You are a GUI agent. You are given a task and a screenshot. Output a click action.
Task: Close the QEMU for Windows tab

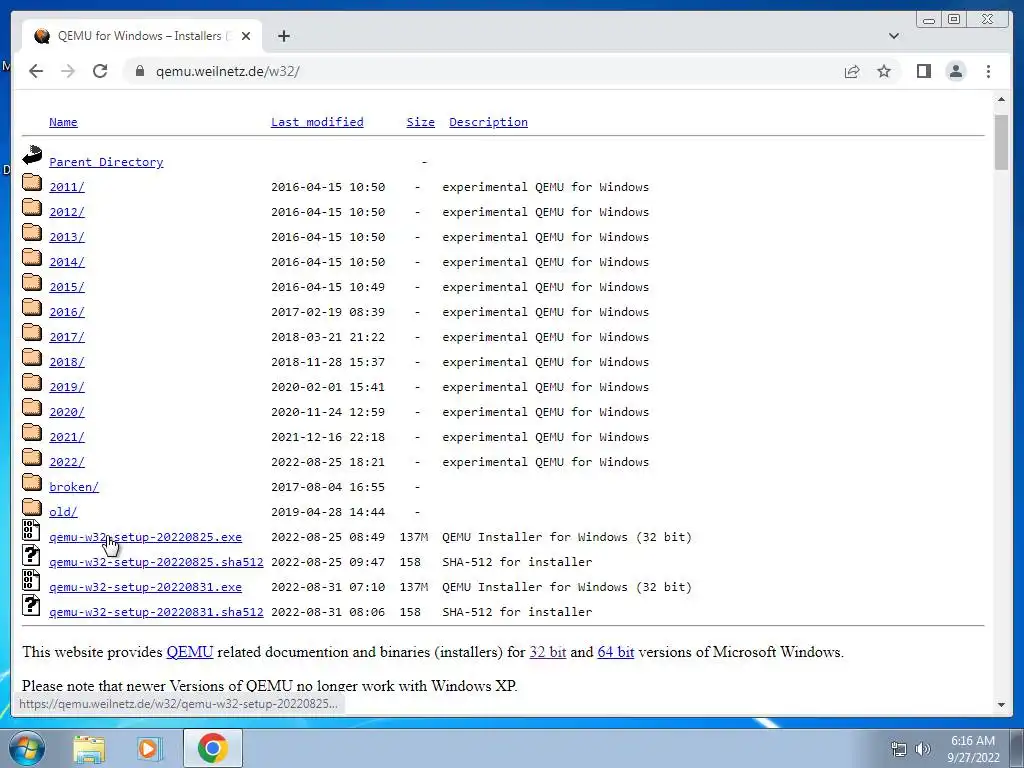(246, 36)
